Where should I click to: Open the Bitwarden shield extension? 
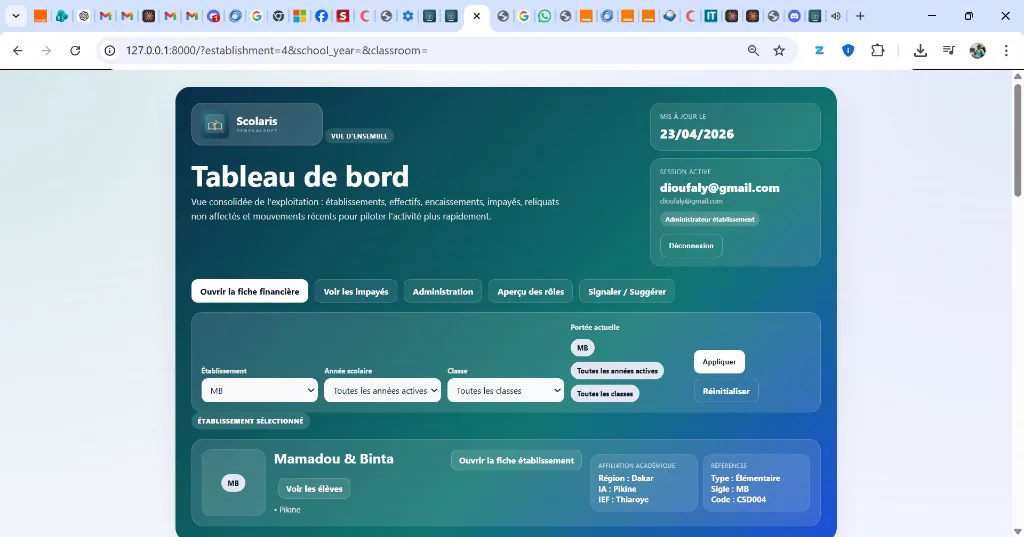(x=848, y=50)
